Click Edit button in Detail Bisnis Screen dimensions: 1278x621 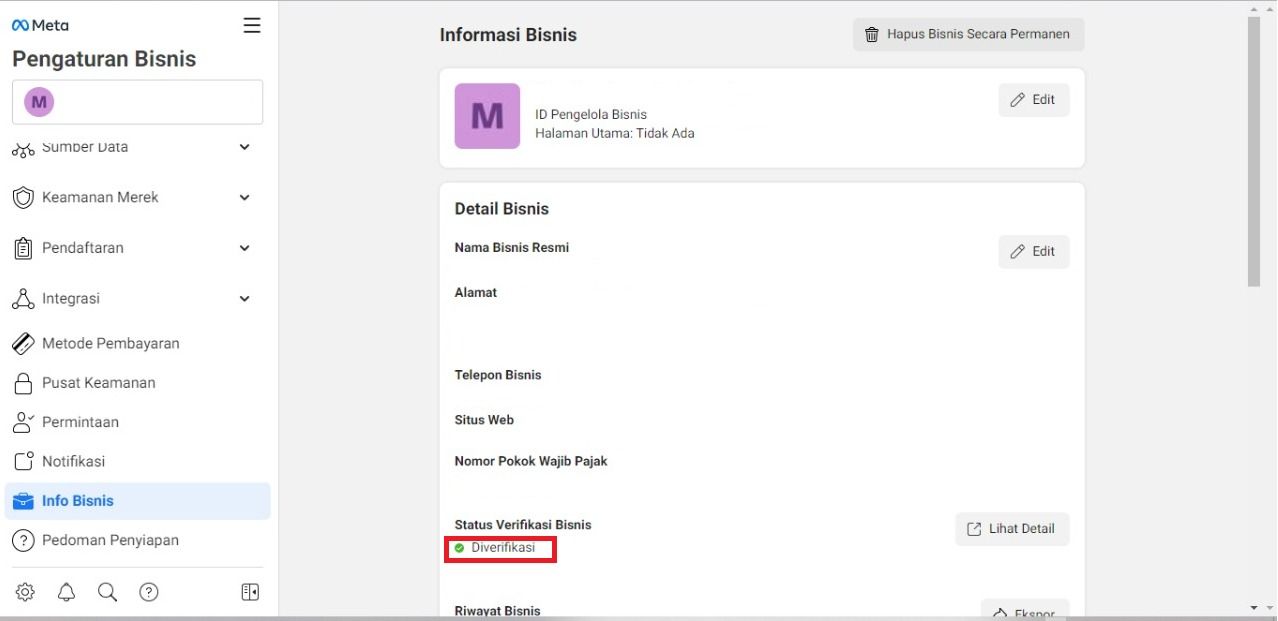1033,252
